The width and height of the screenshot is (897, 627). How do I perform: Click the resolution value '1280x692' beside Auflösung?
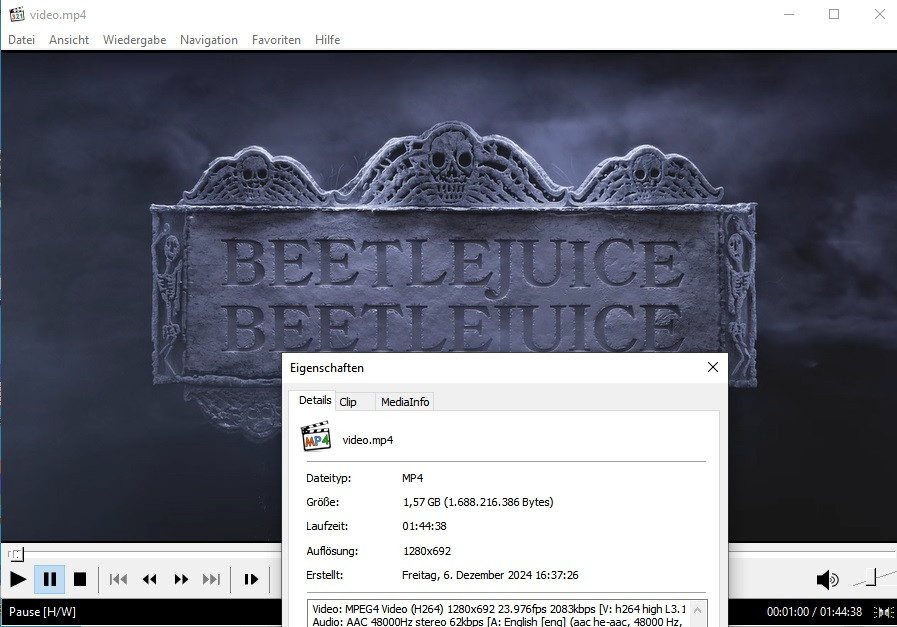(x=427, y=551)
